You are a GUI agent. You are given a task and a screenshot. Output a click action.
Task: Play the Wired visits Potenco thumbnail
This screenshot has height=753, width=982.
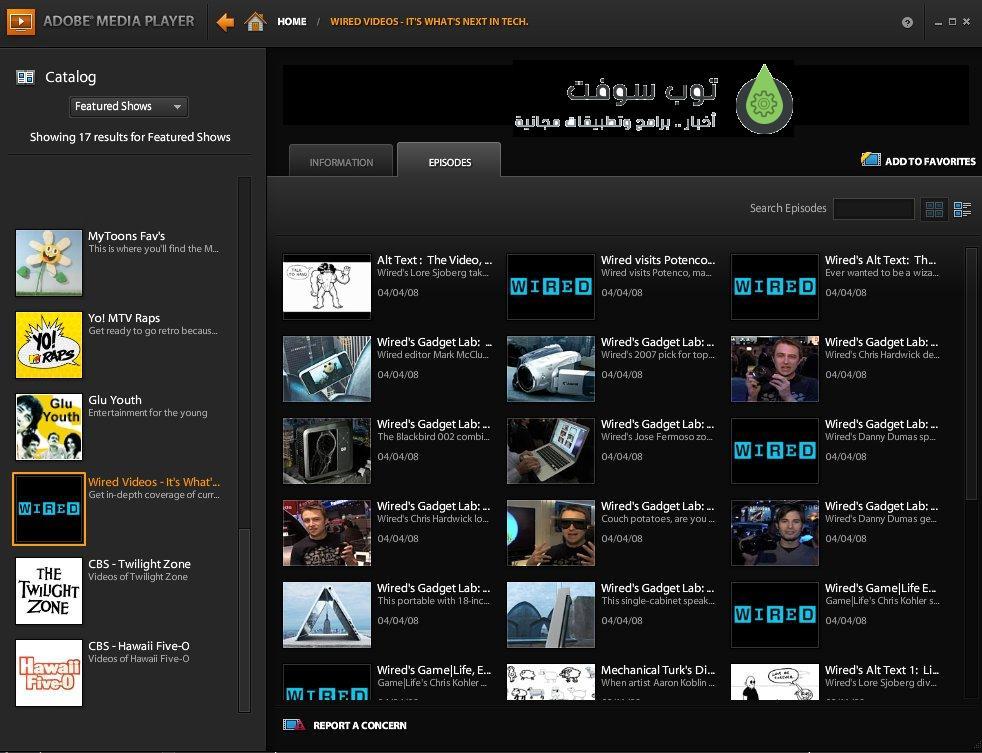coord(550,286)
